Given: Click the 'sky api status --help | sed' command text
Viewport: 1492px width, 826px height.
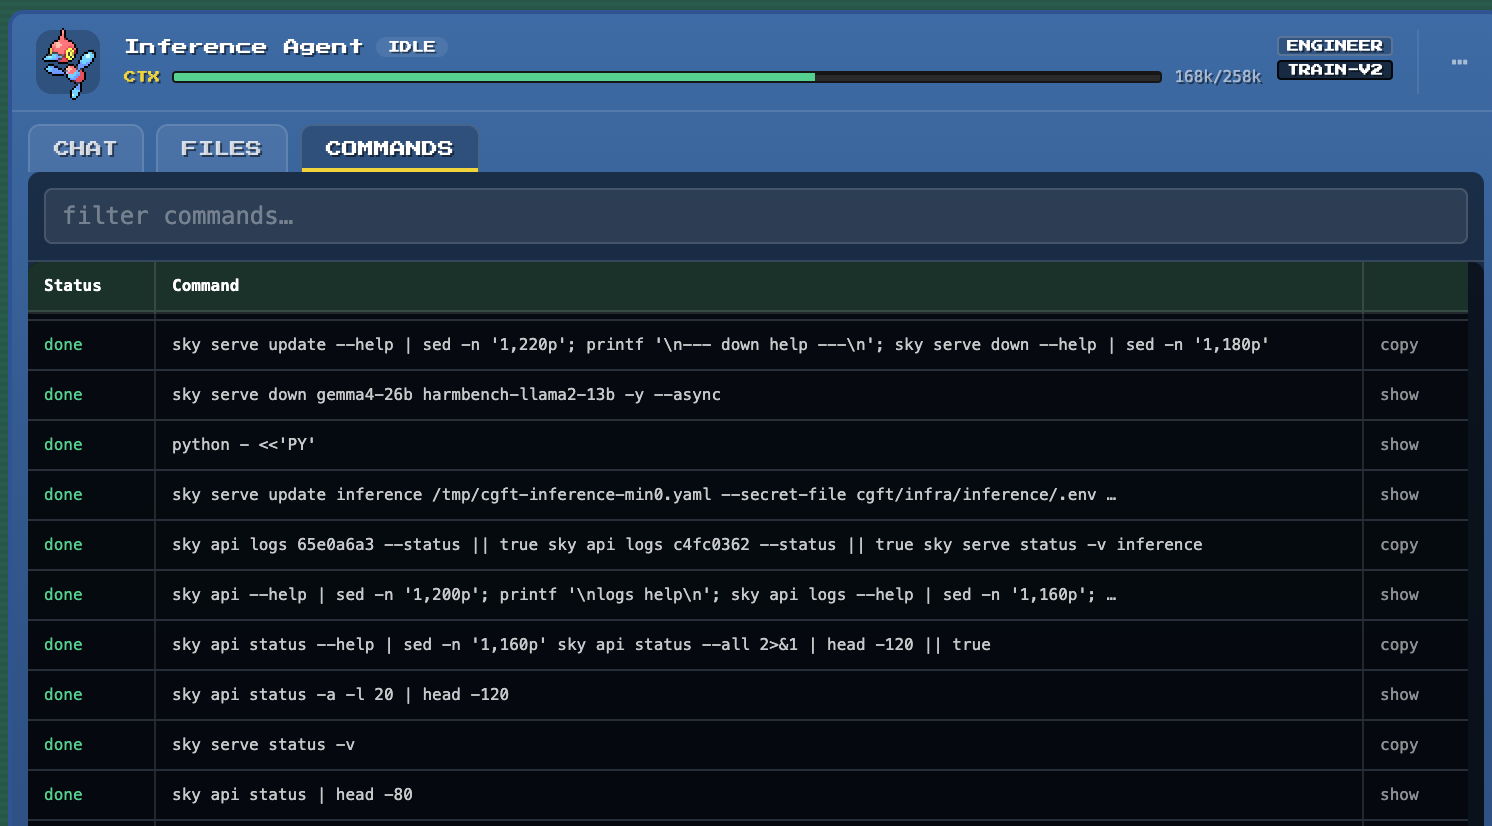Looking at the screenshot, I should pos(581,645).
